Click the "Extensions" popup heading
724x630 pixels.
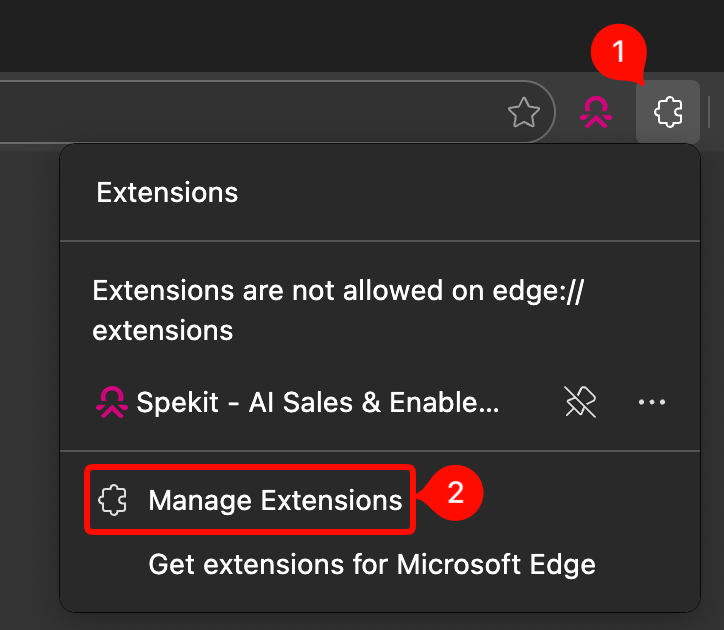click(167, 192)
